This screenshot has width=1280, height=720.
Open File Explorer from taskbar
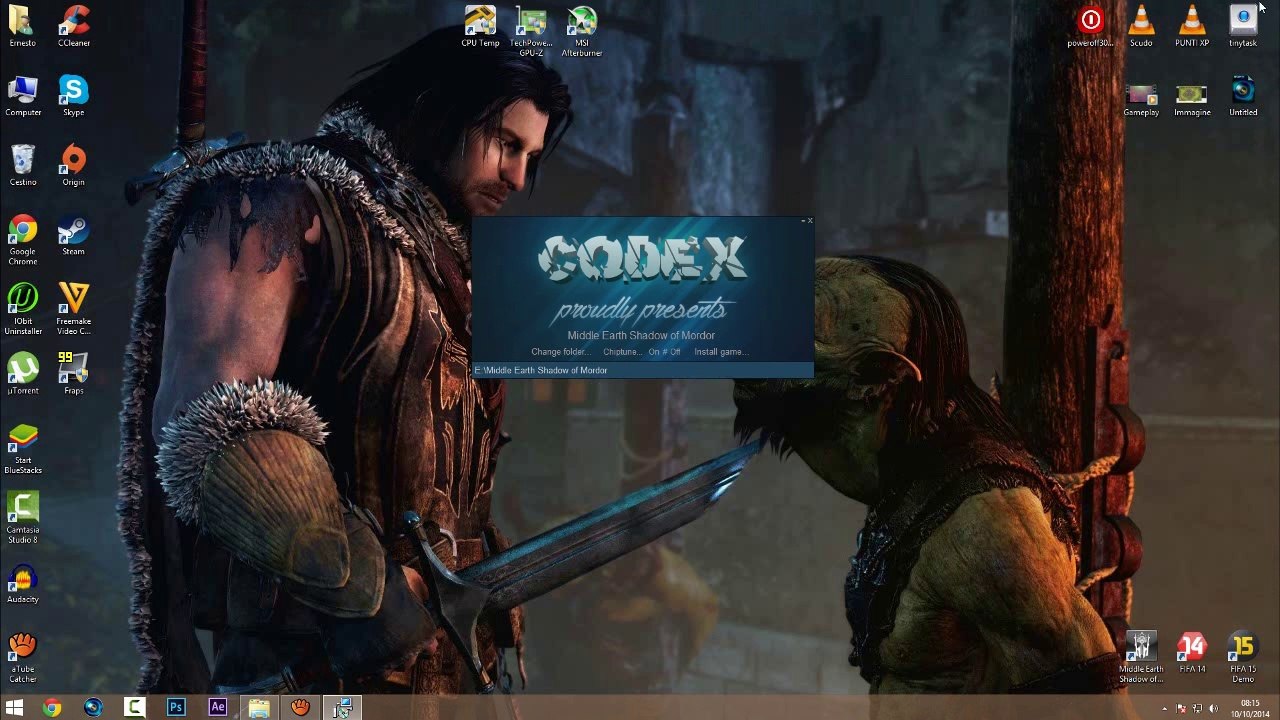pyautogui.click(x=259, y=708)
